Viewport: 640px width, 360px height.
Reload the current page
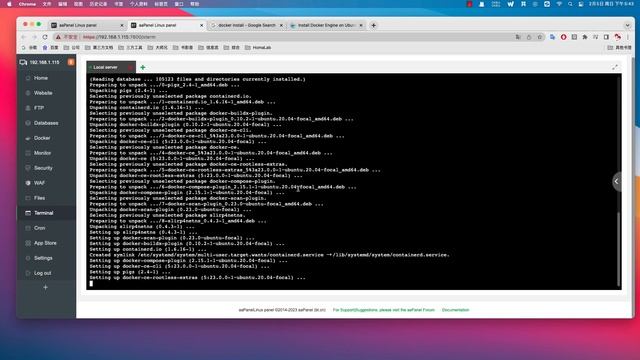coord(45,37)
